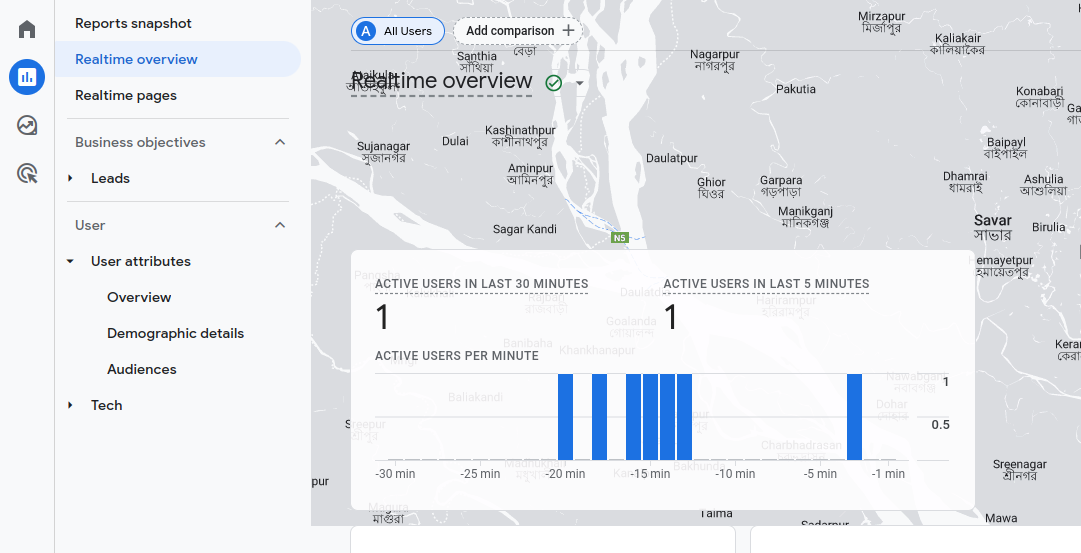Viewport: 1081px width, 553px height.
Task: Collapse the User attributes tree arrow
Action: (70, 261)
